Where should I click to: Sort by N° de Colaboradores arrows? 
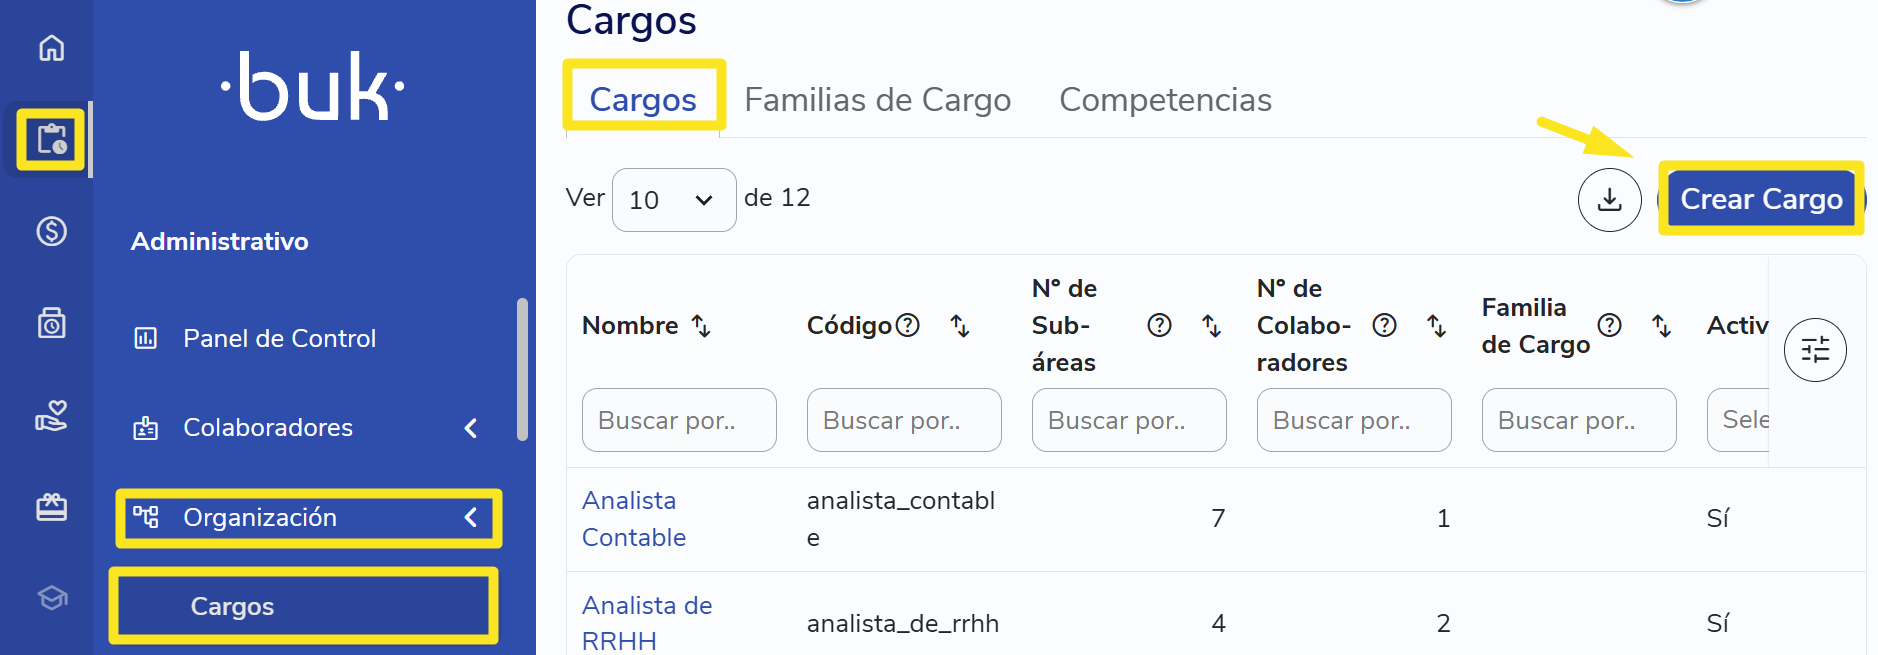pos(1436,326)
